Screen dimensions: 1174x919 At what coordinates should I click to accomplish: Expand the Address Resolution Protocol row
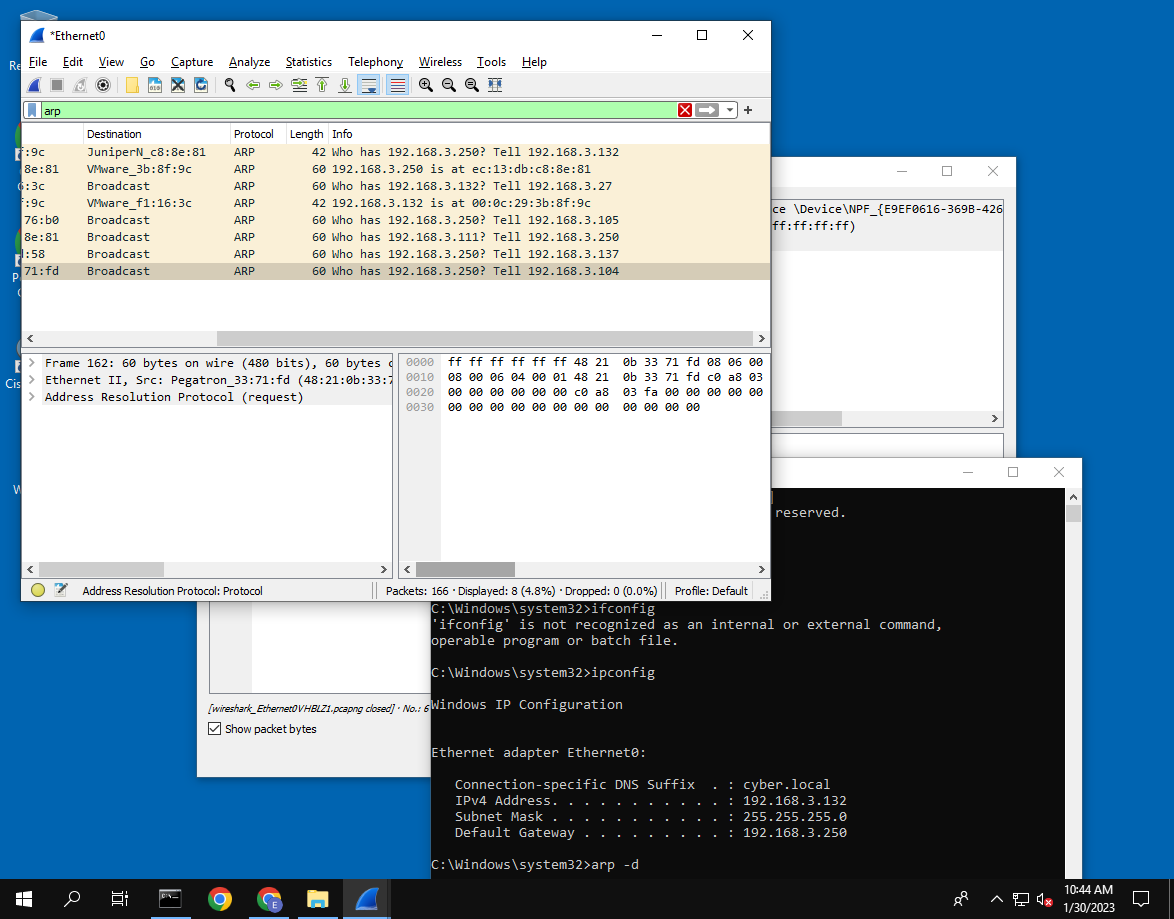click(x=32, y=398)
